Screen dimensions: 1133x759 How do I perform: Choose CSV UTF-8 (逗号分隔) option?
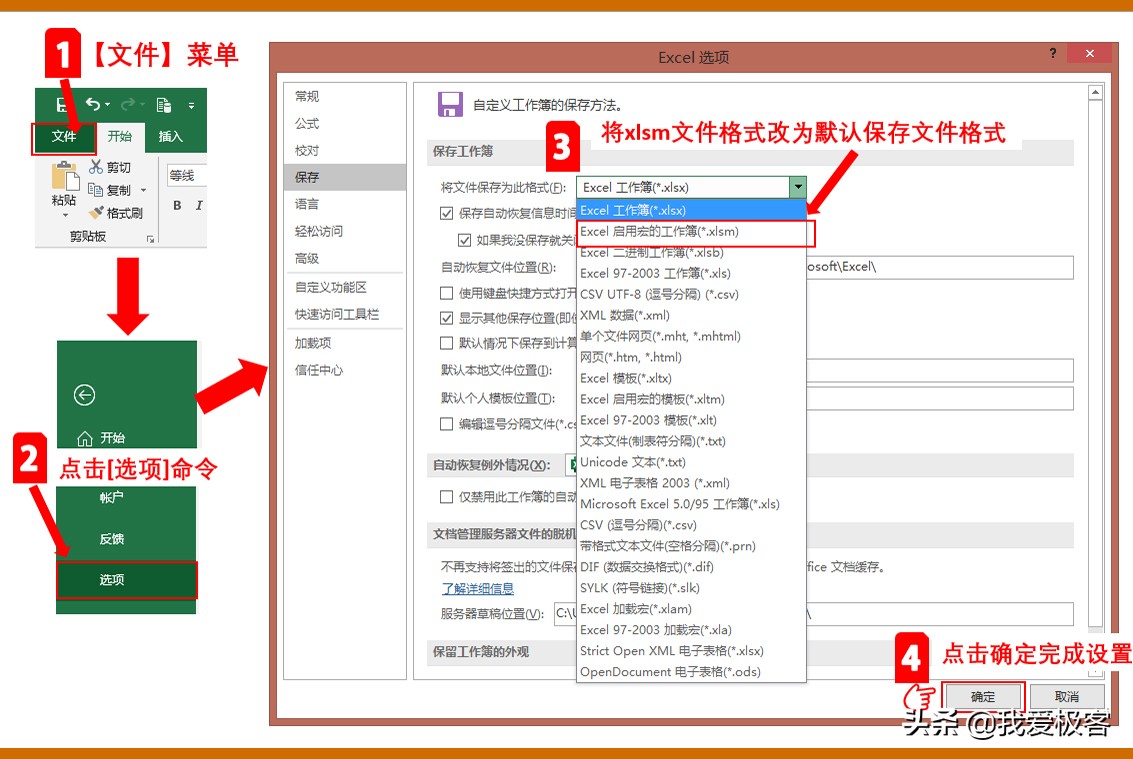pos(692,294)
